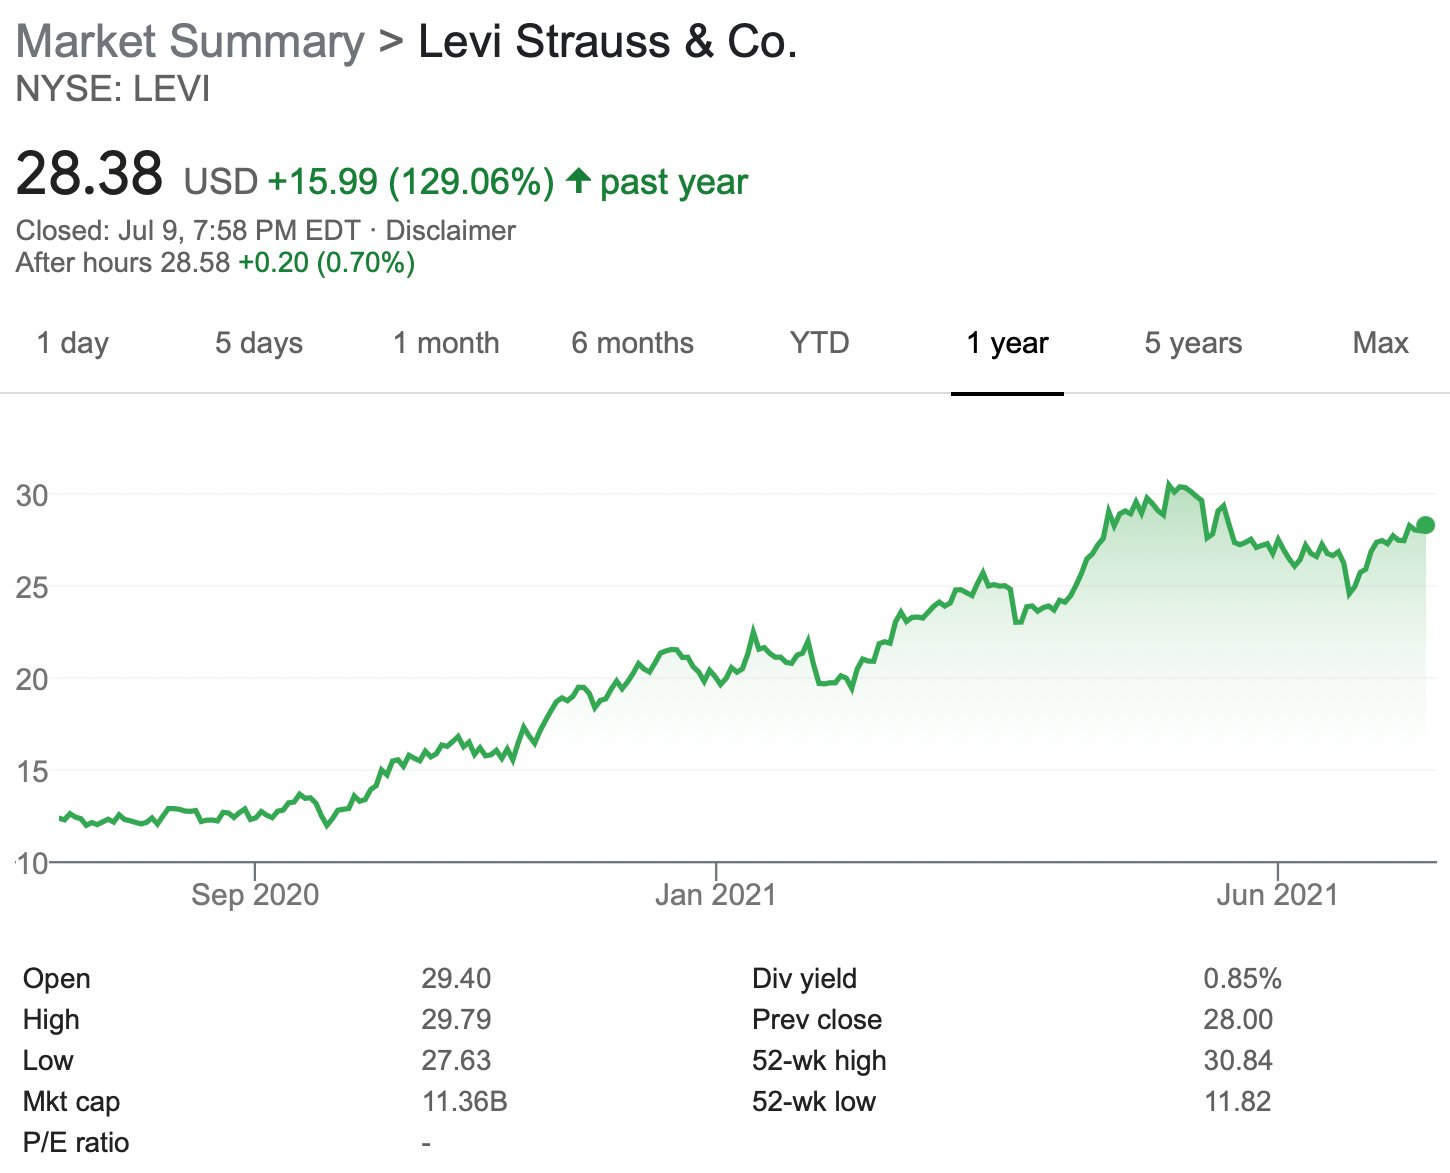View the 5 years range
Image resolution: width=1450 pixels, height=1173 pixels.
(1193, 343)
